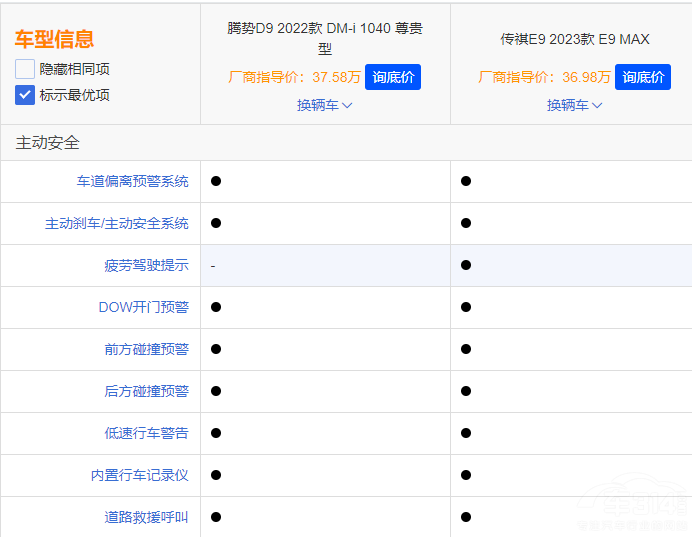Click 腾势D9 dot icon for 车道偏离预警系统
692x537 pixels.
(x=216, y=181)
